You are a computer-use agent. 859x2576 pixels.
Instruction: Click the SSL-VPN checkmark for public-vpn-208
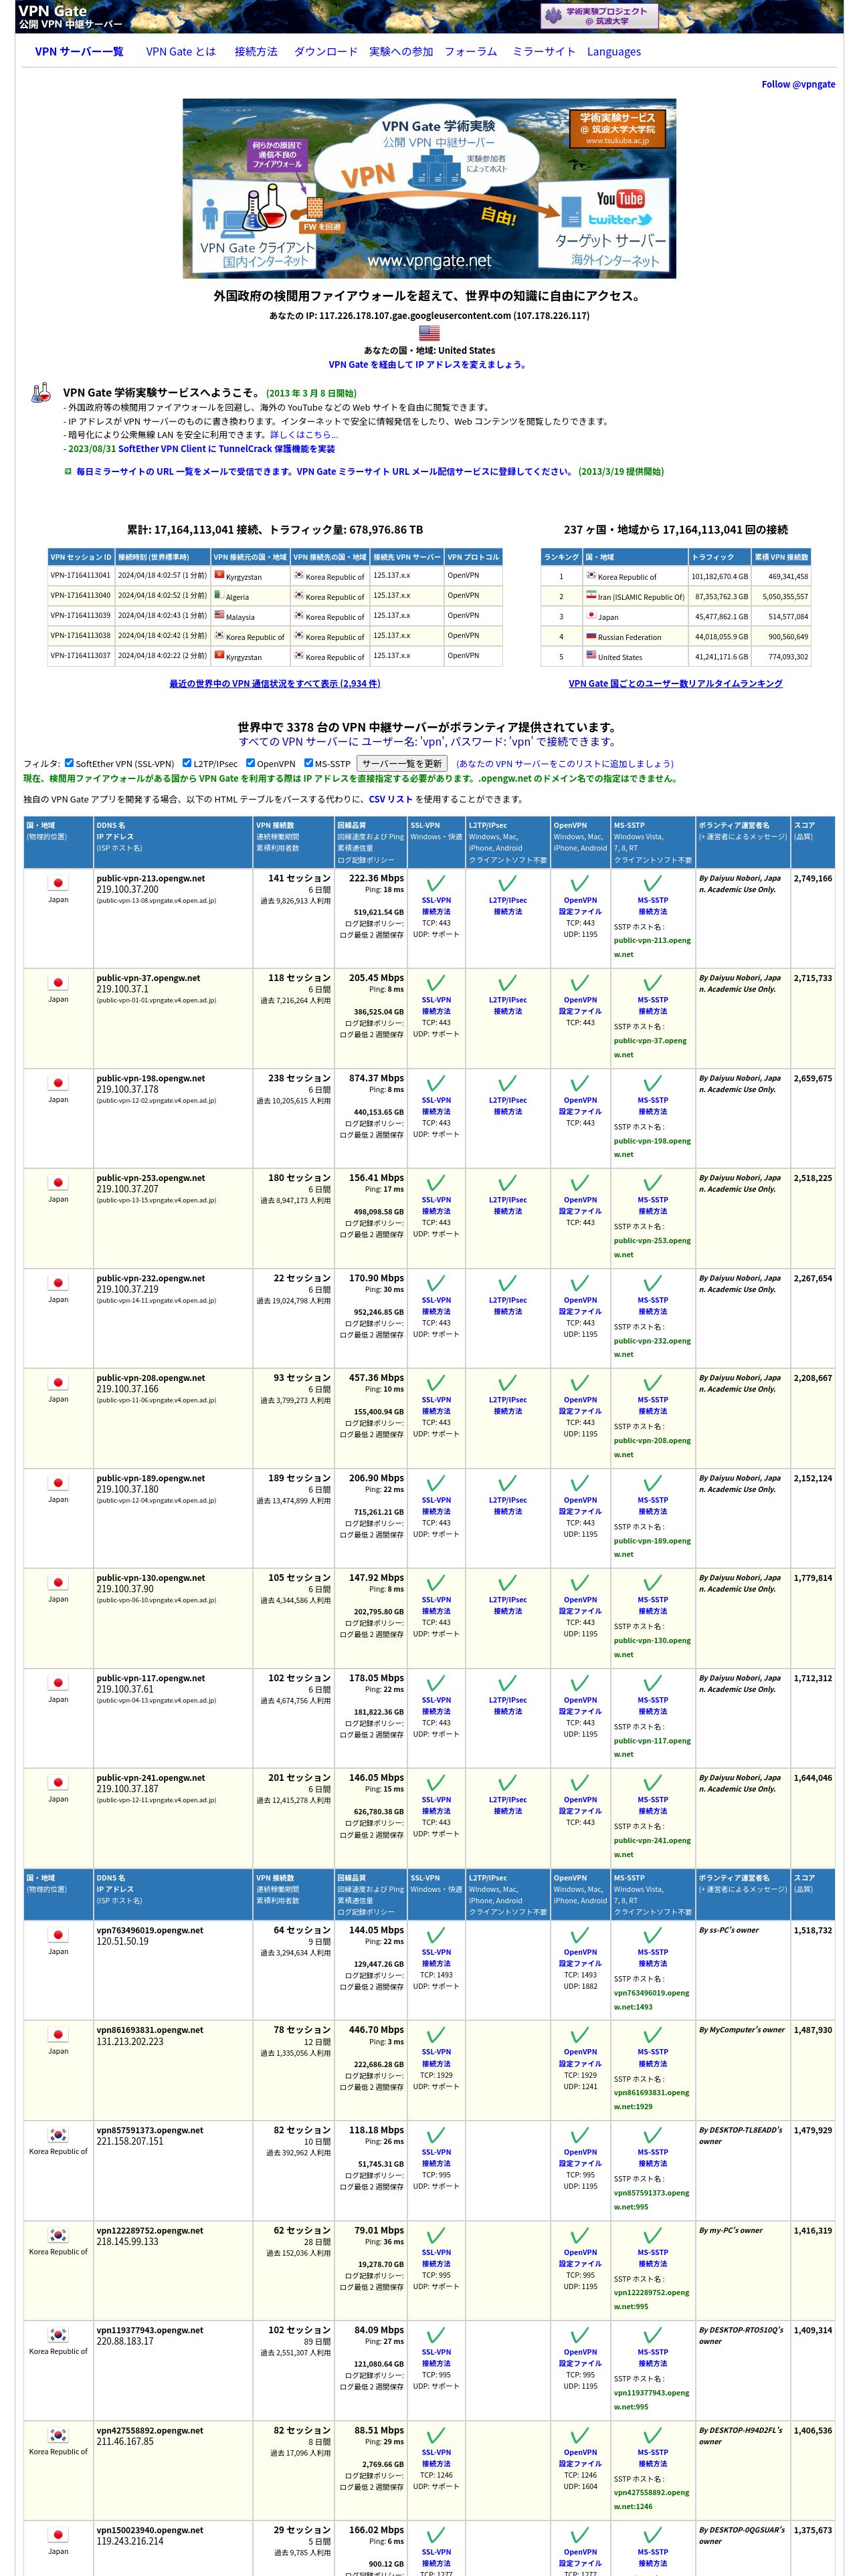click(436, 1384)
